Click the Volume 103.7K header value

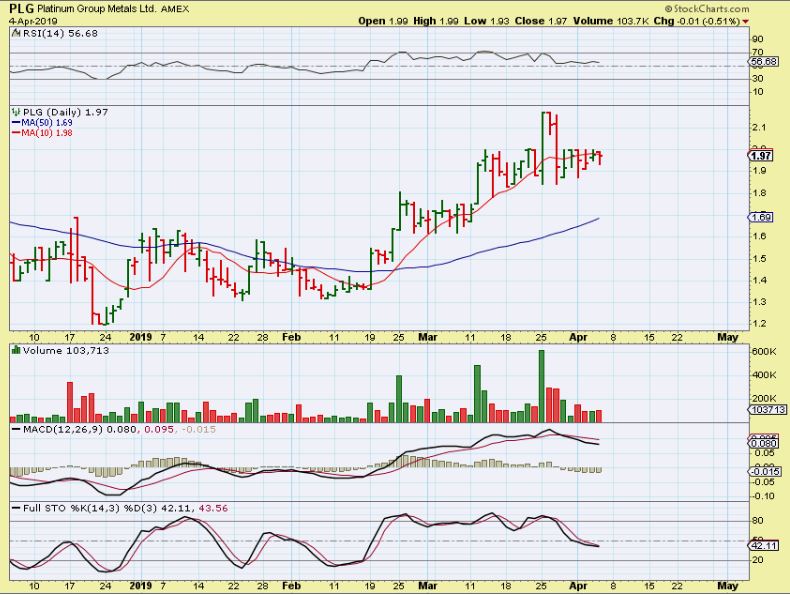tap(611, 21)
